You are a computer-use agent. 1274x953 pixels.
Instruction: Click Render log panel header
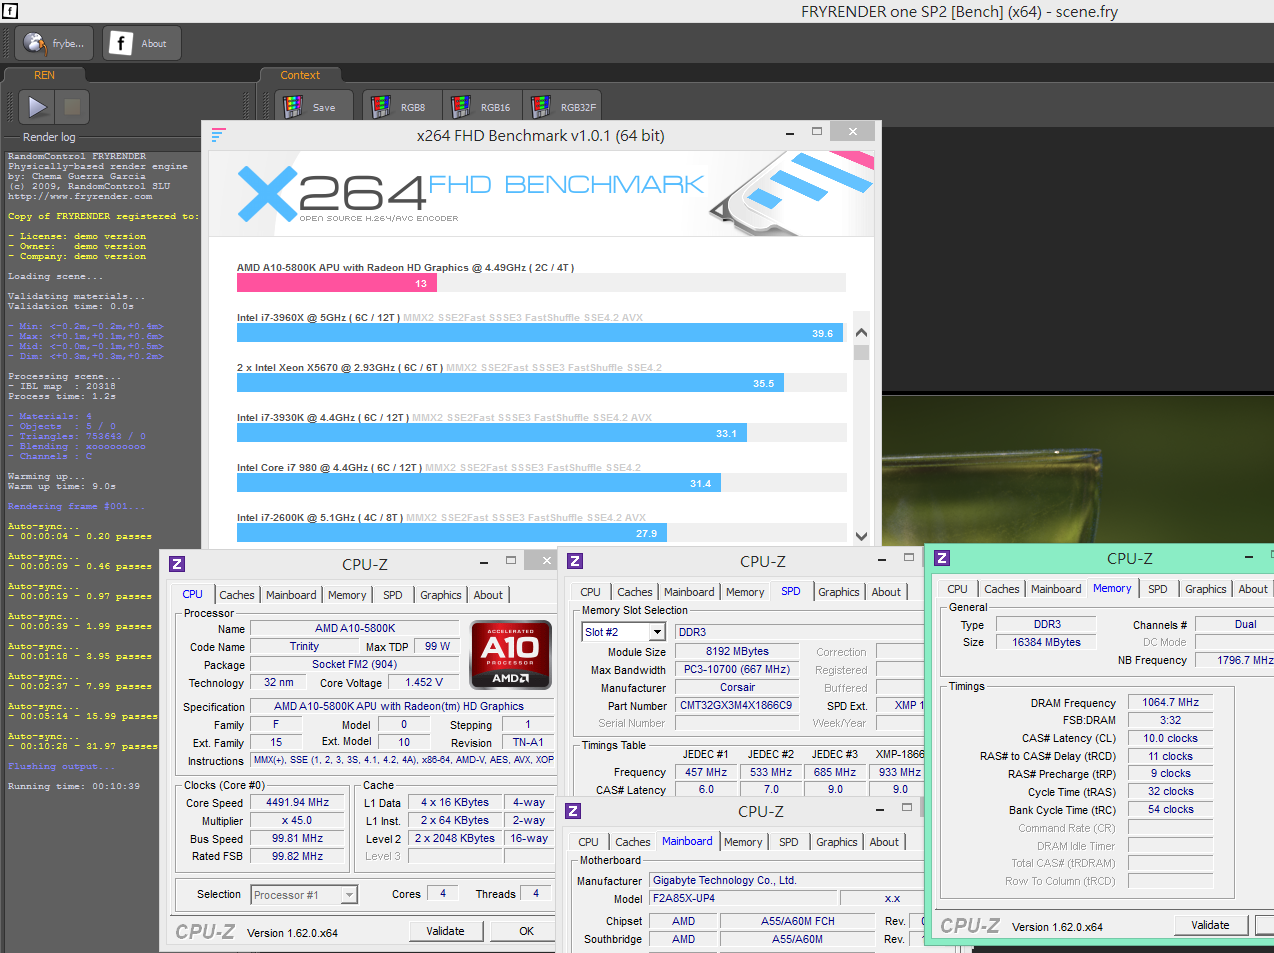point(49,137)
